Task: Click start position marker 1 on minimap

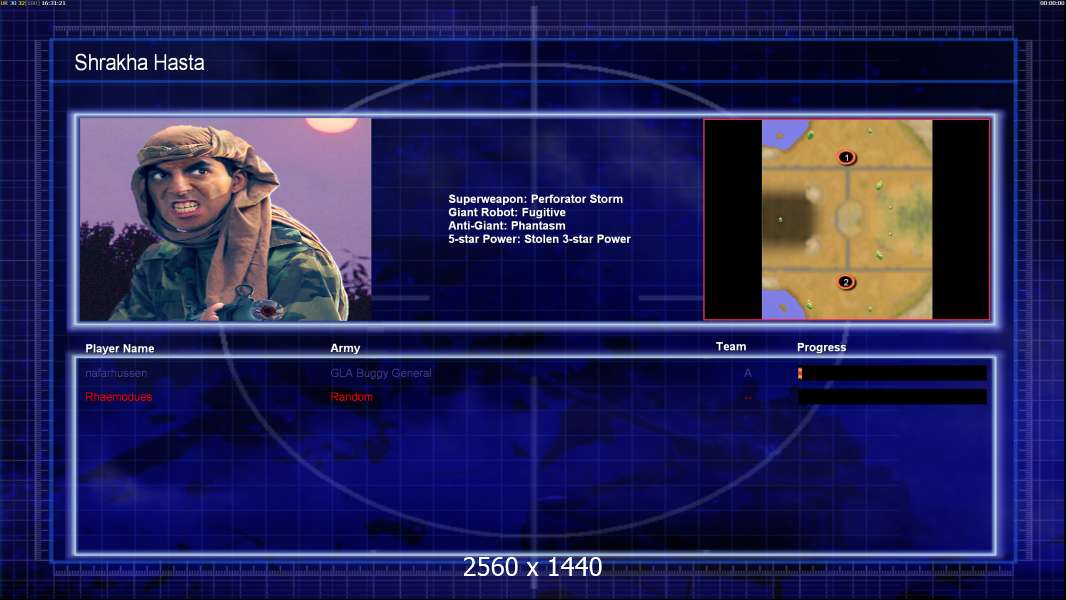Action: [846, 158]
